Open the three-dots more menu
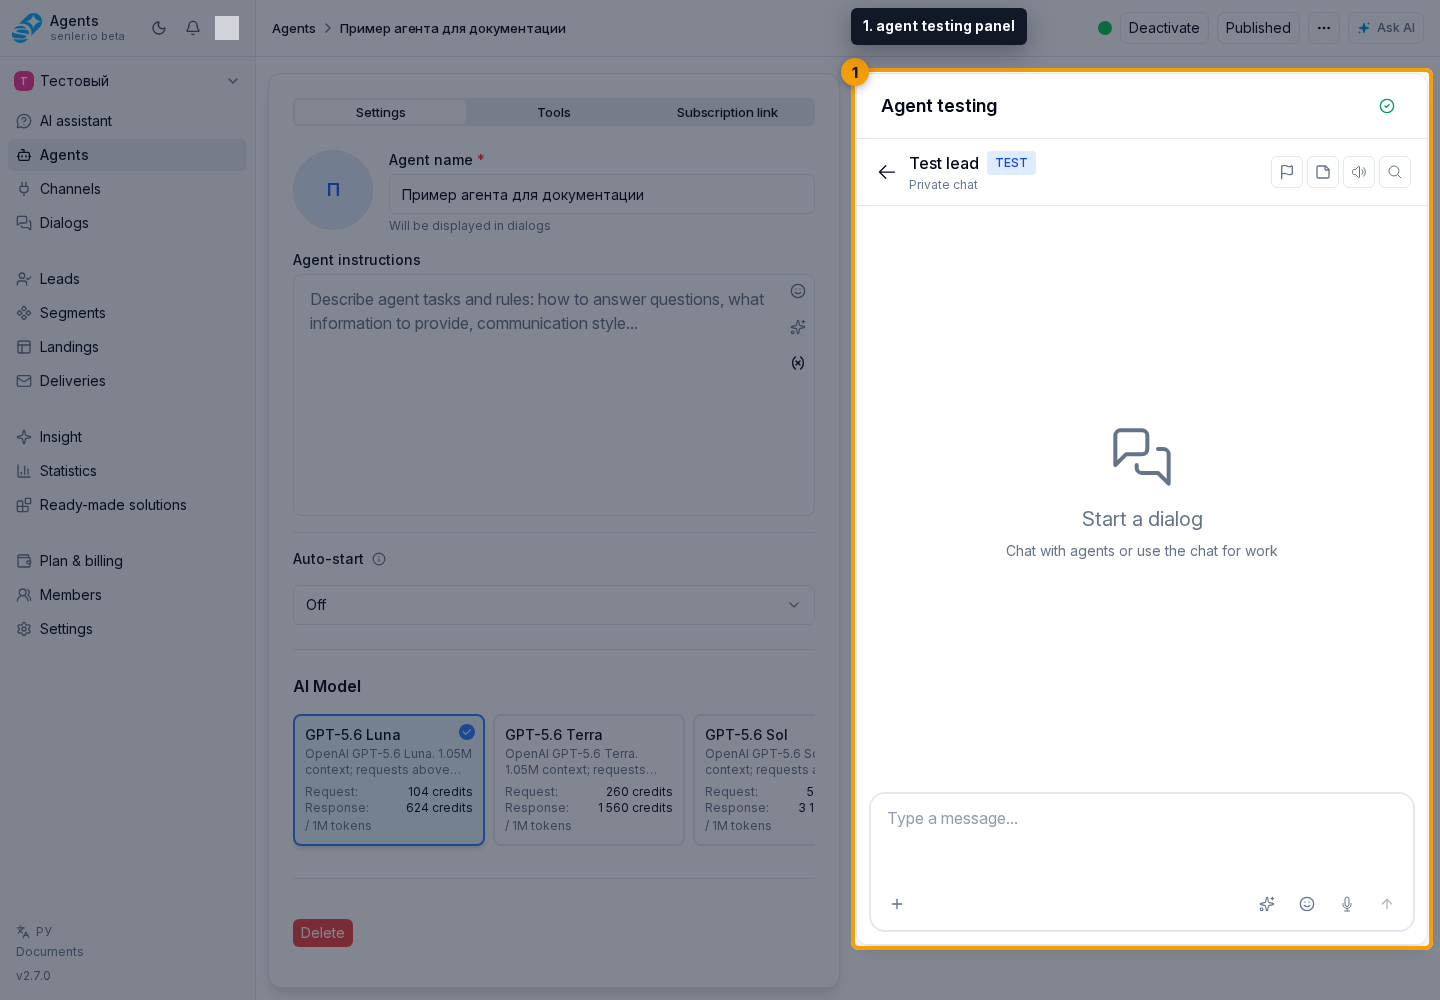 pos(1324,28)
